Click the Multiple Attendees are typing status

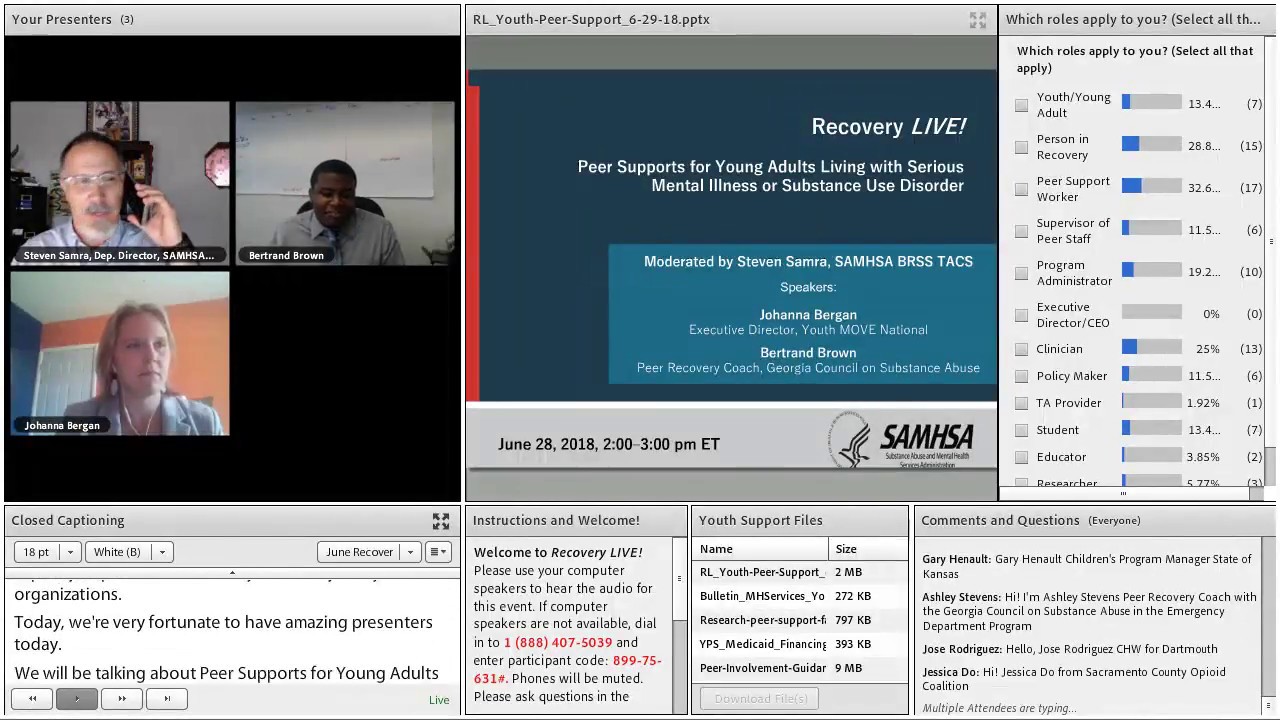click(x=999, y=708)
